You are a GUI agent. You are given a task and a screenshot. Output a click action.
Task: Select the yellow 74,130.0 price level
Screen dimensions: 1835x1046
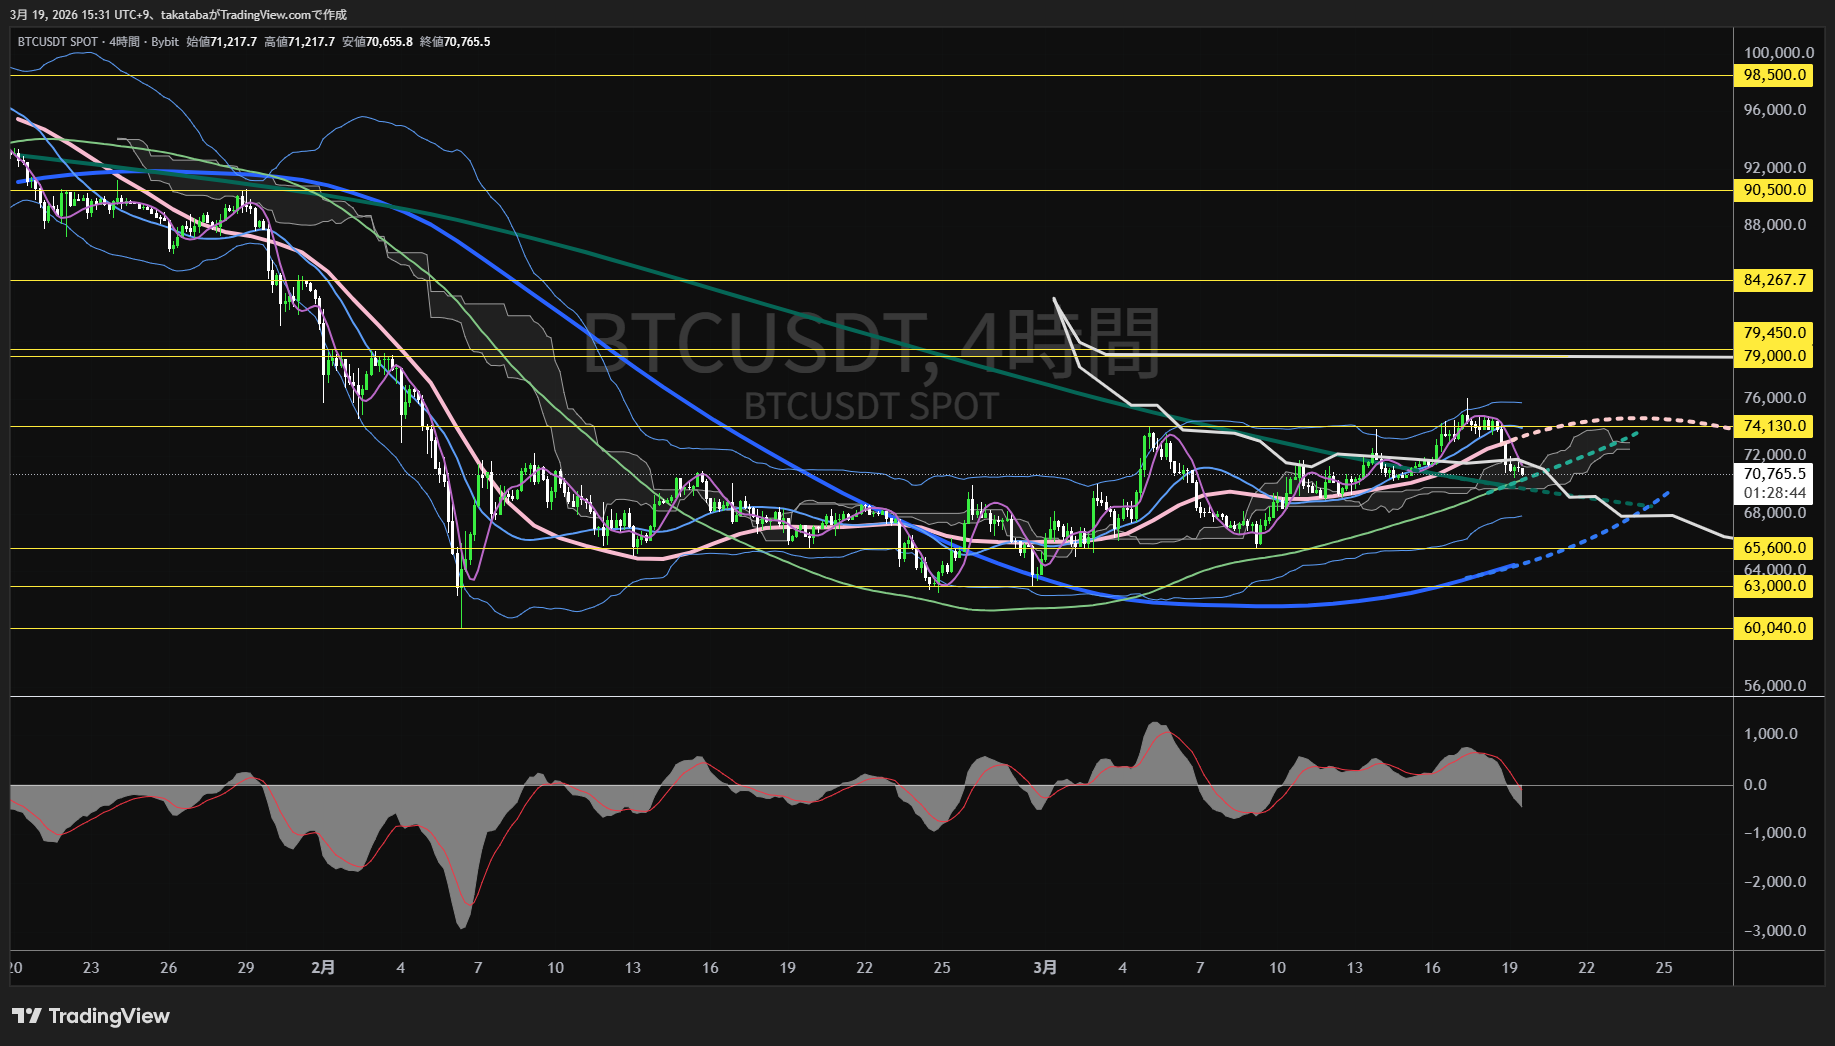[1773, 426]
